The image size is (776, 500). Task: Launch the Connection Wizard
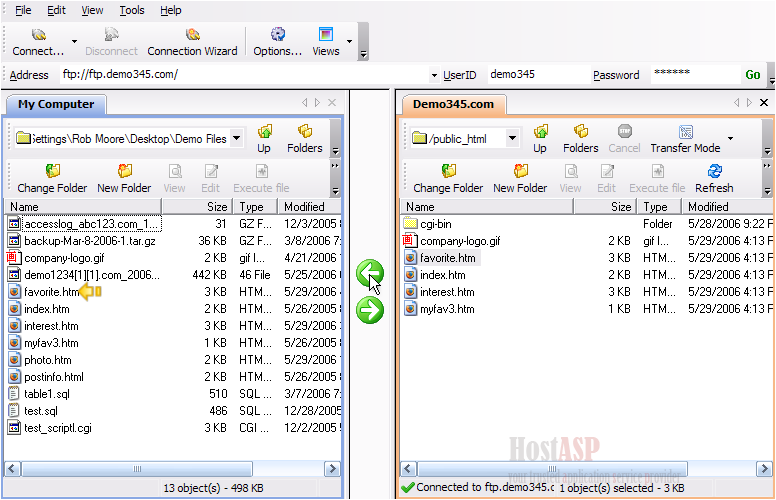[193, 42]
